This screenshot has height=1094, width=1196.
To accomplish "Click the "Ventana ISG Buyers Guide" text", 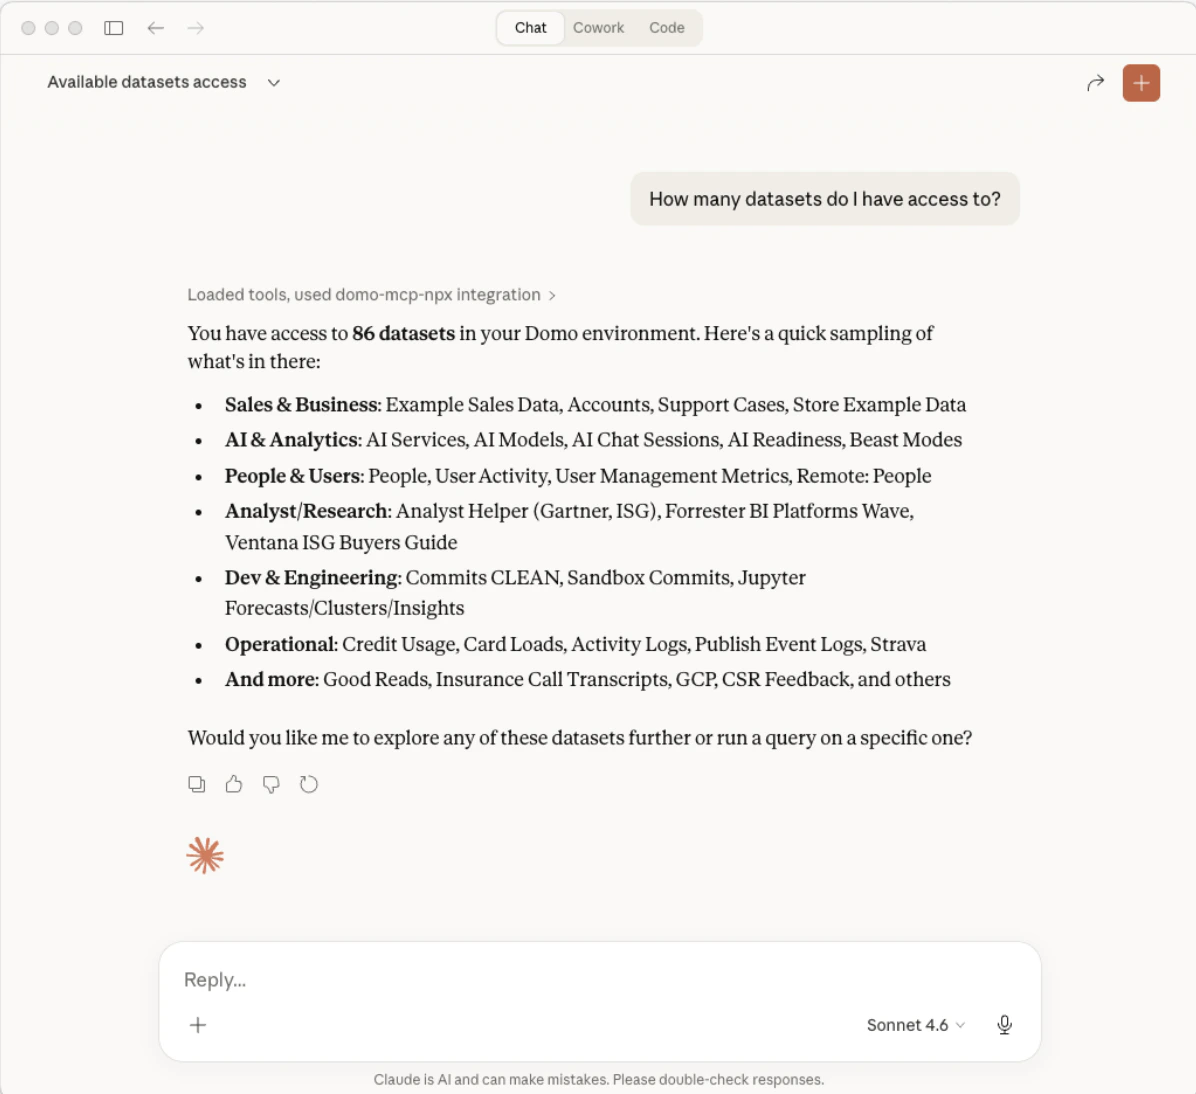I will pyautogui.click(x=341, y=542).
